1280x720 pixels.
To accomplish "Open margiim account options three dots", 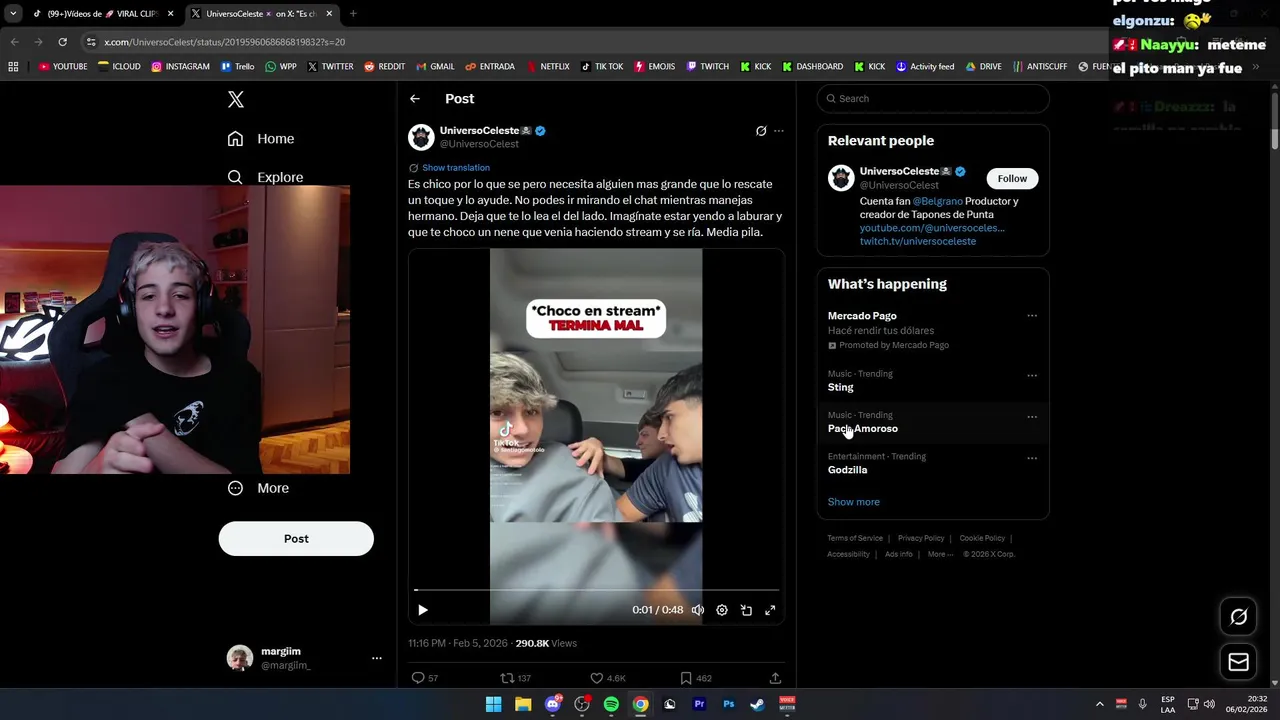I will coord(377,658).
